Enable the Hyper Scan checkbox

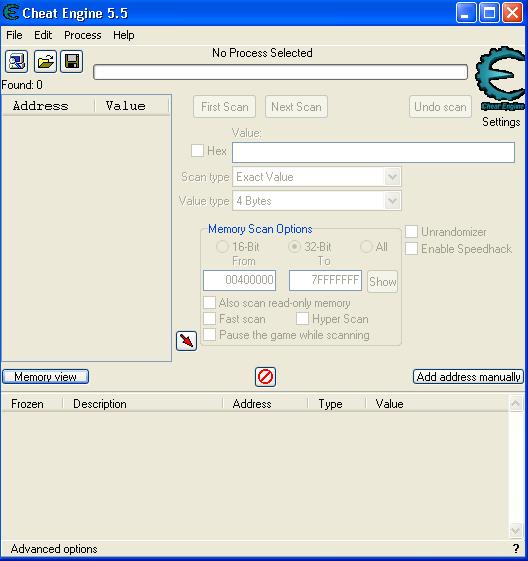(303, 318)
